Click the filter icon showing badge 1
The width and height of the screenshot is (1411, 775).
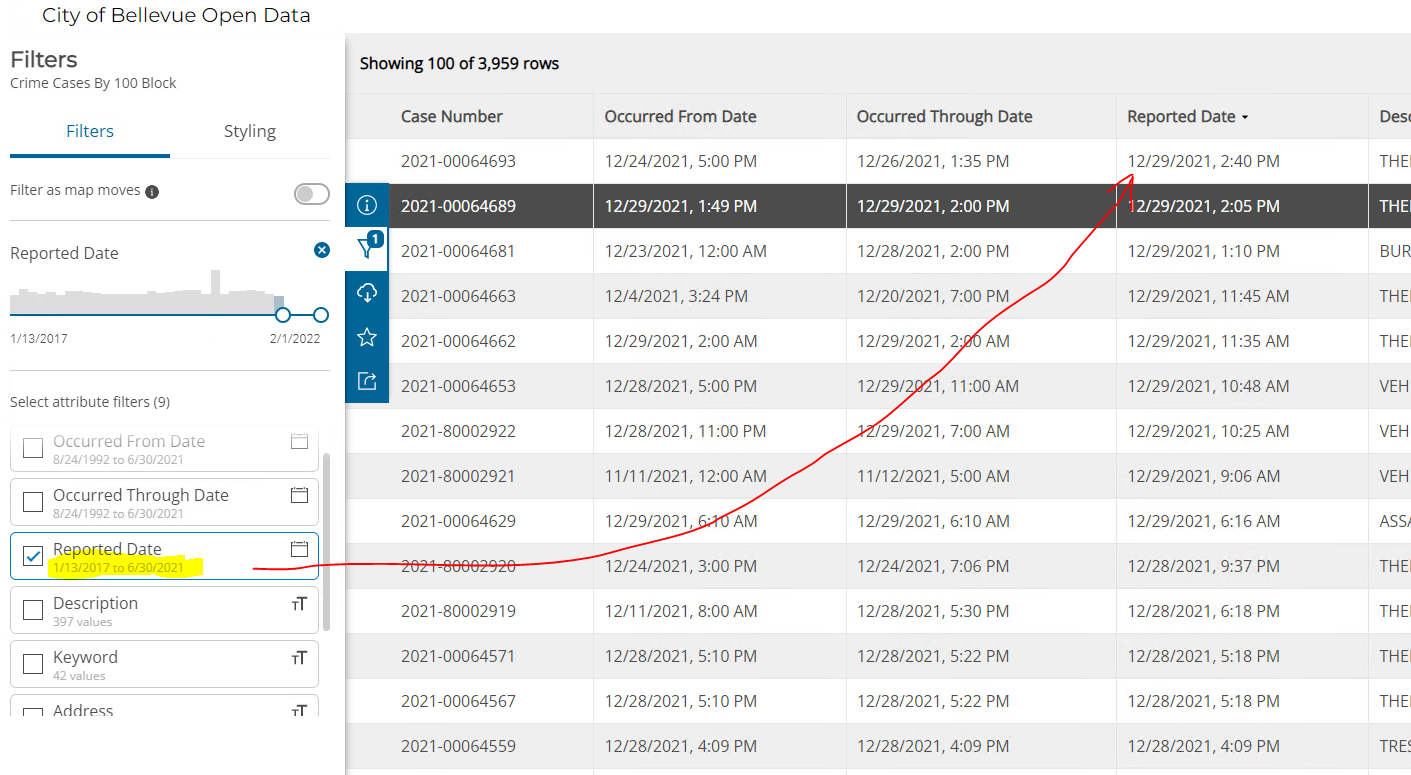point(367,248)
